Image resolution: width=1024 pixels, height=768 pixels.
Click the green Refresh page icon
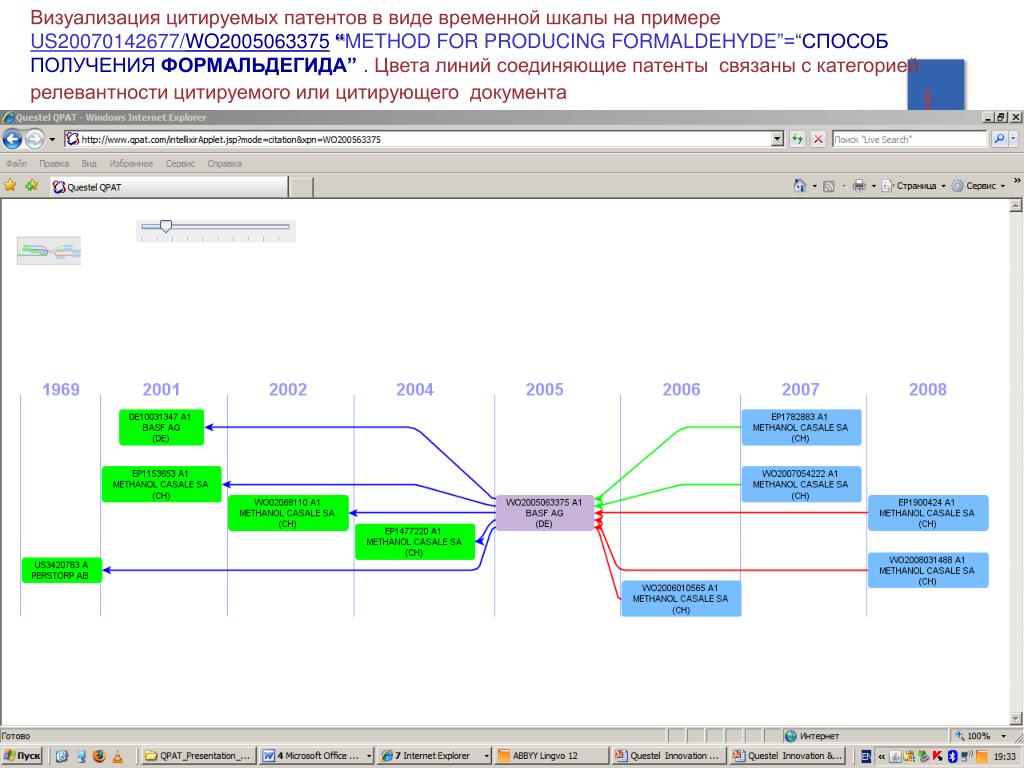(797, 139)
